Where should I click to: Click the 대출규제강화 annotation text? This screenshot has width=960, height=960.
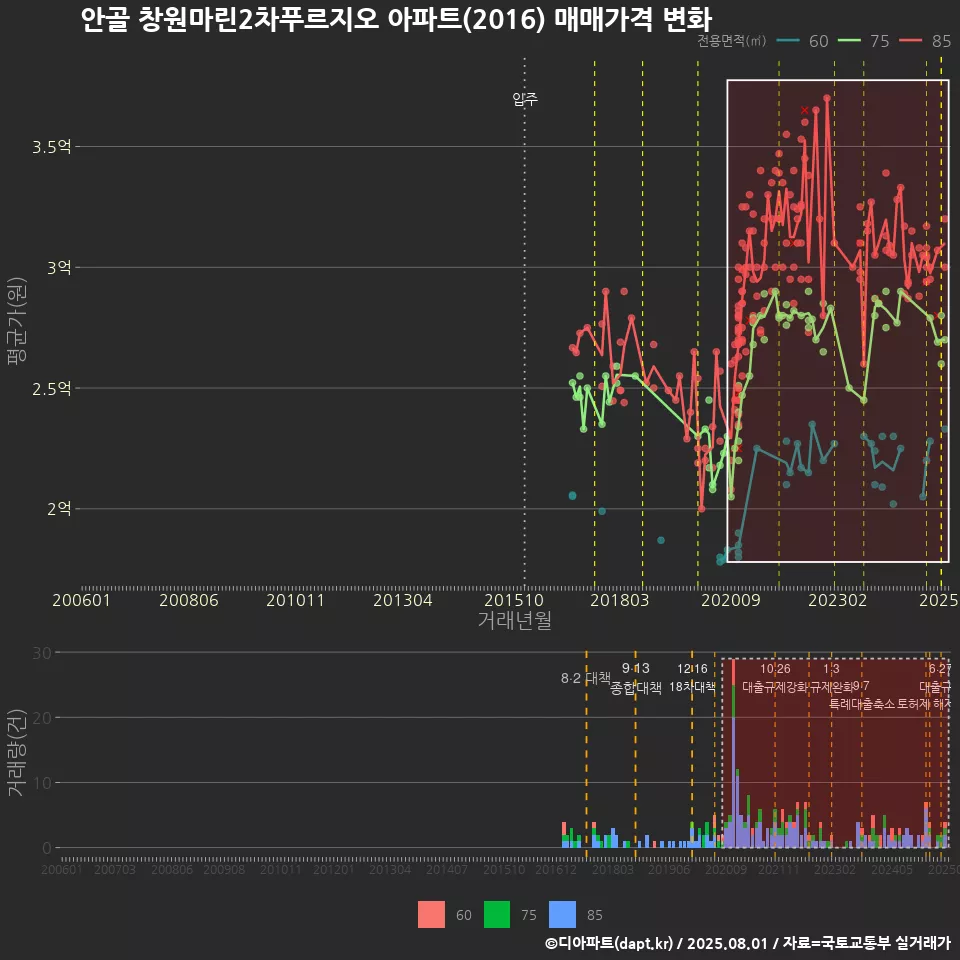coord(775,687)
